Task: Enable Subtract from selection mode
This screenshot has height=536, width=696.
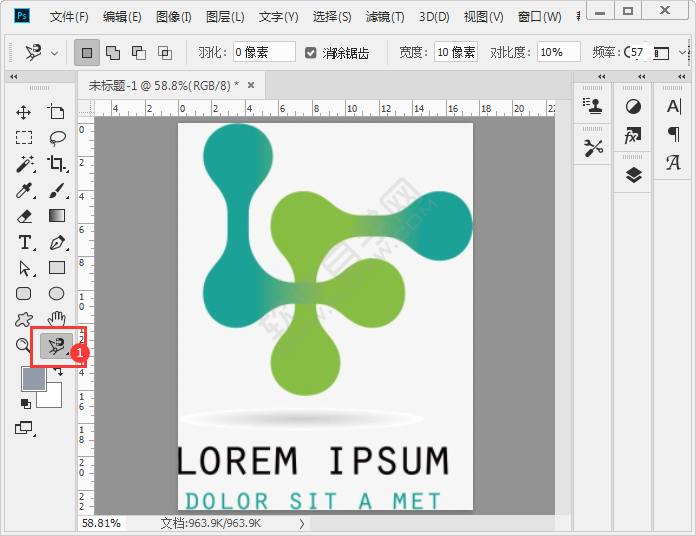Action: [138, 52]
